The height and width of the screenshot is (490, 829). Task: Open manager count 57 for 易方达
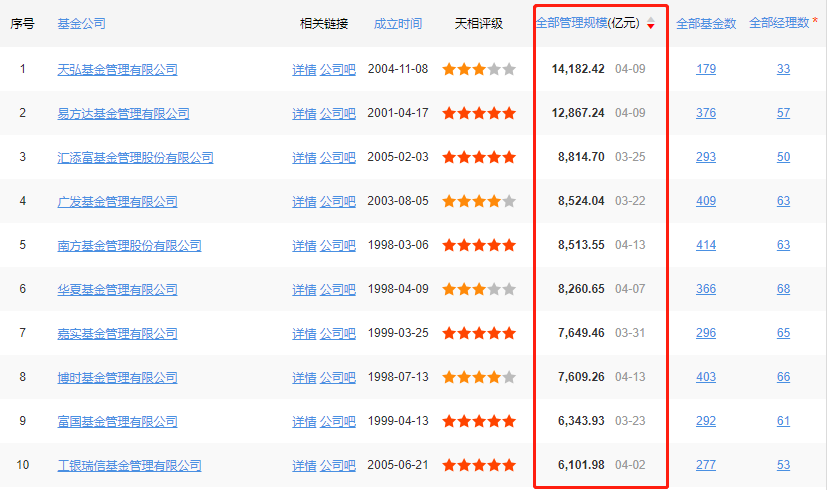(x=783, y=113)
